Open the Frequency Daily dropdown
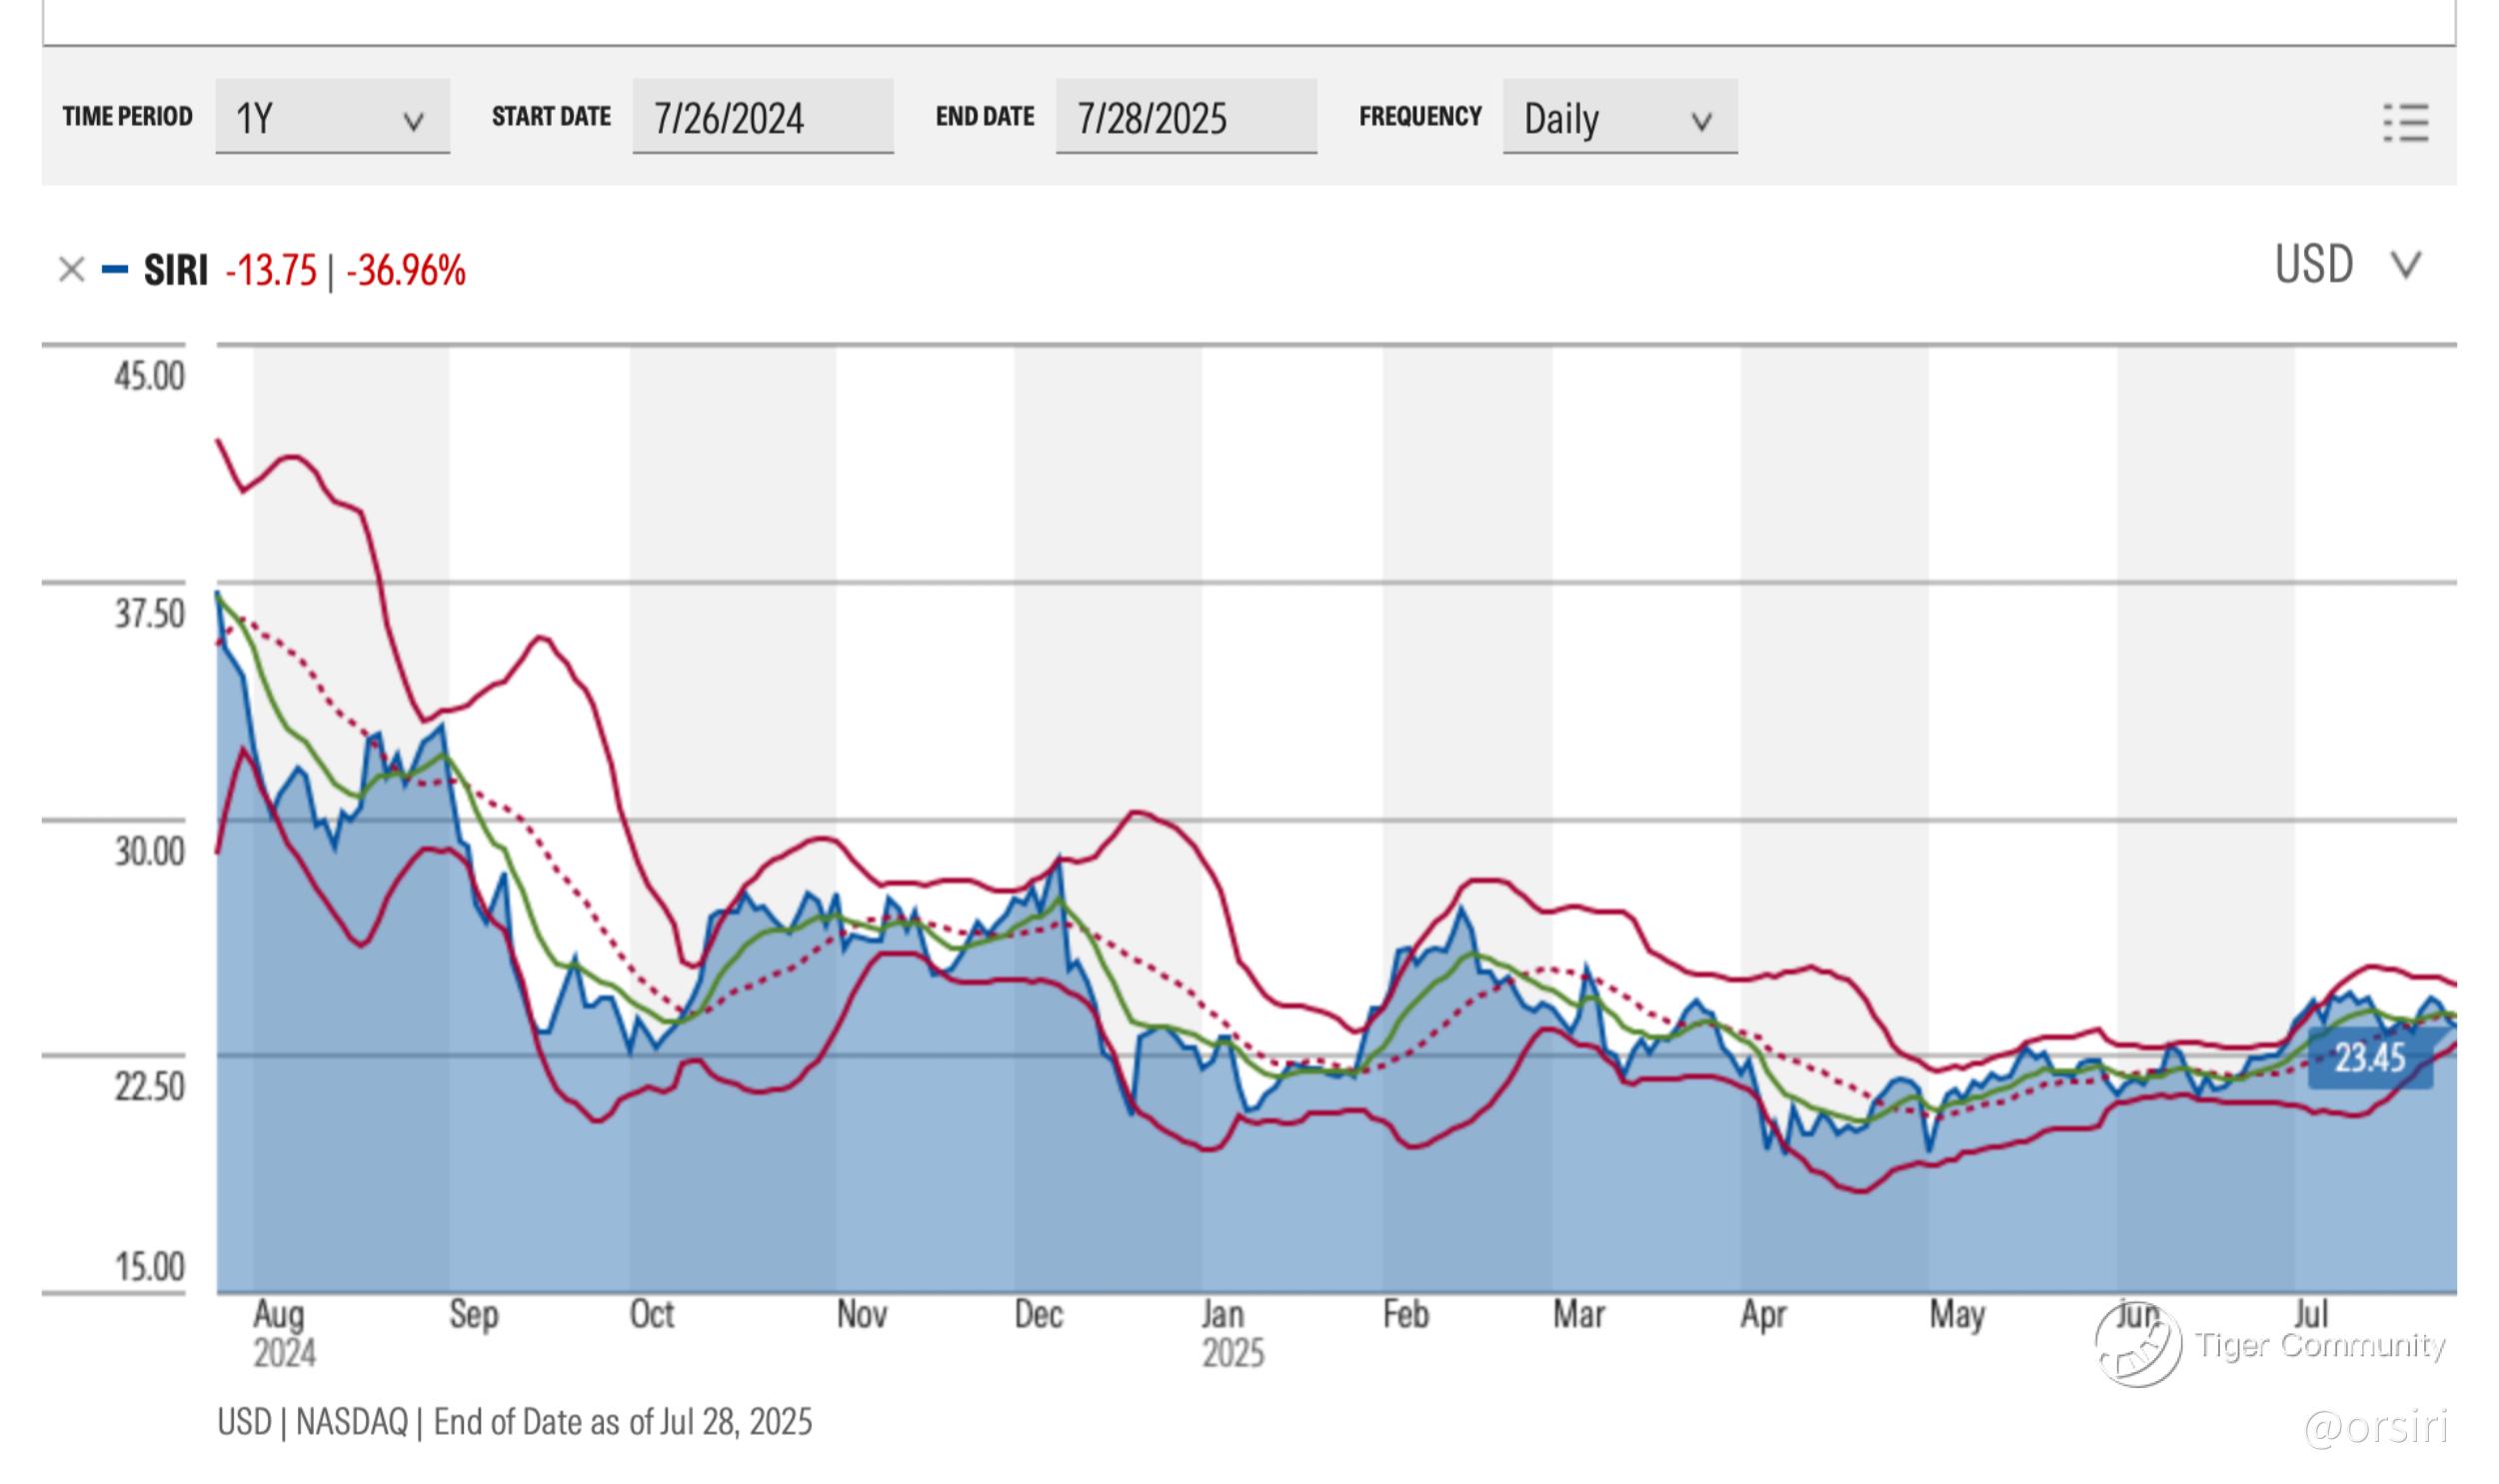This screenshot has height=1484, width=2499. 1618,118
